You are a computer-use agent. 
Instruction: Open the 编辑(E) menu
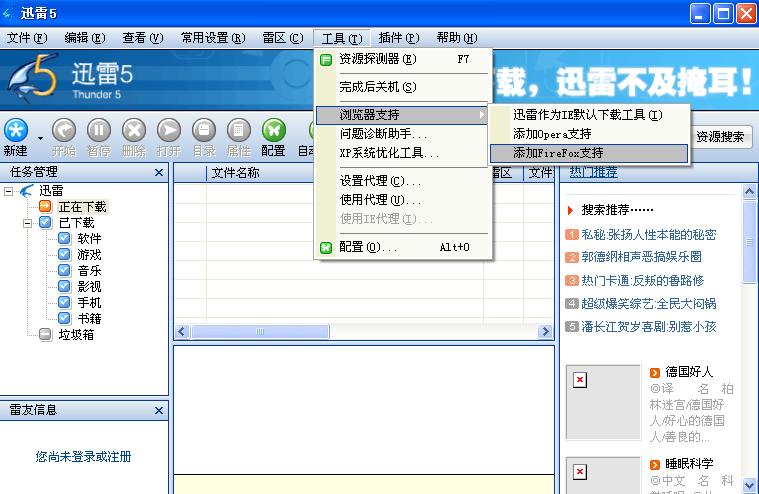[x=85, y=38]
